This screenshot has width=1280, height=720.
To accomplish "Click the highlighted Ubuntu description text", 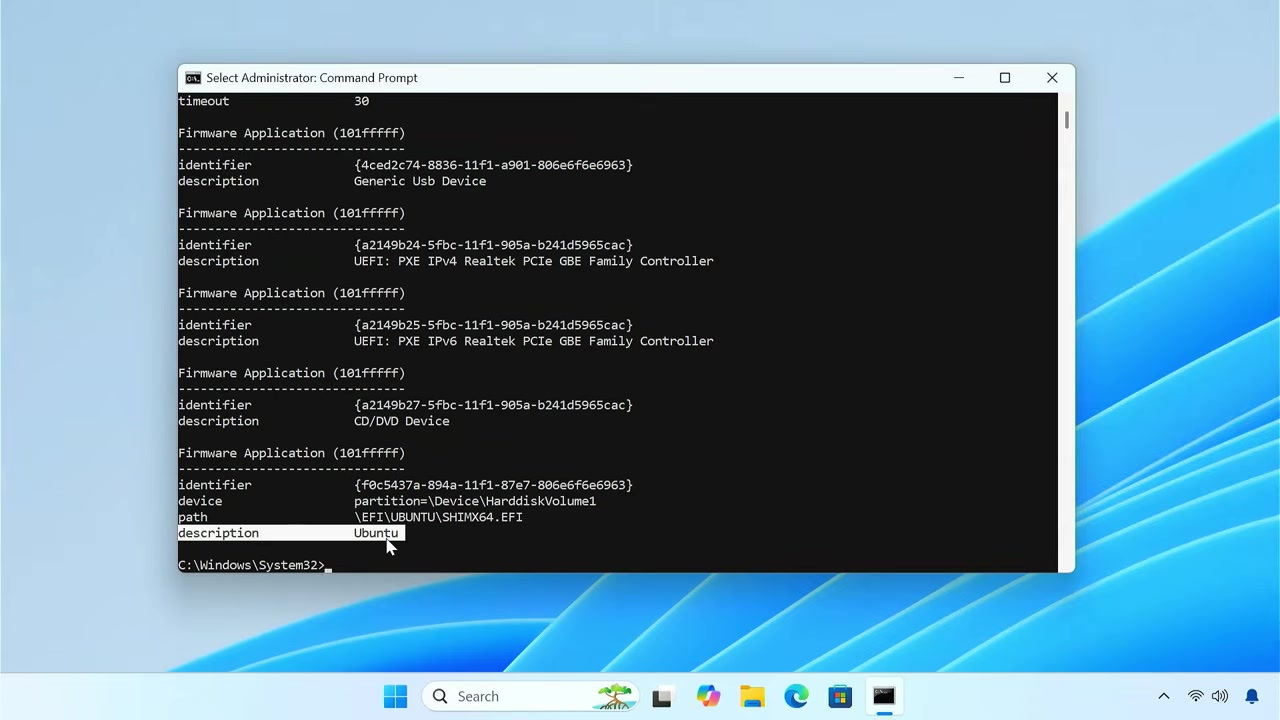I will [x=376, y=533].
